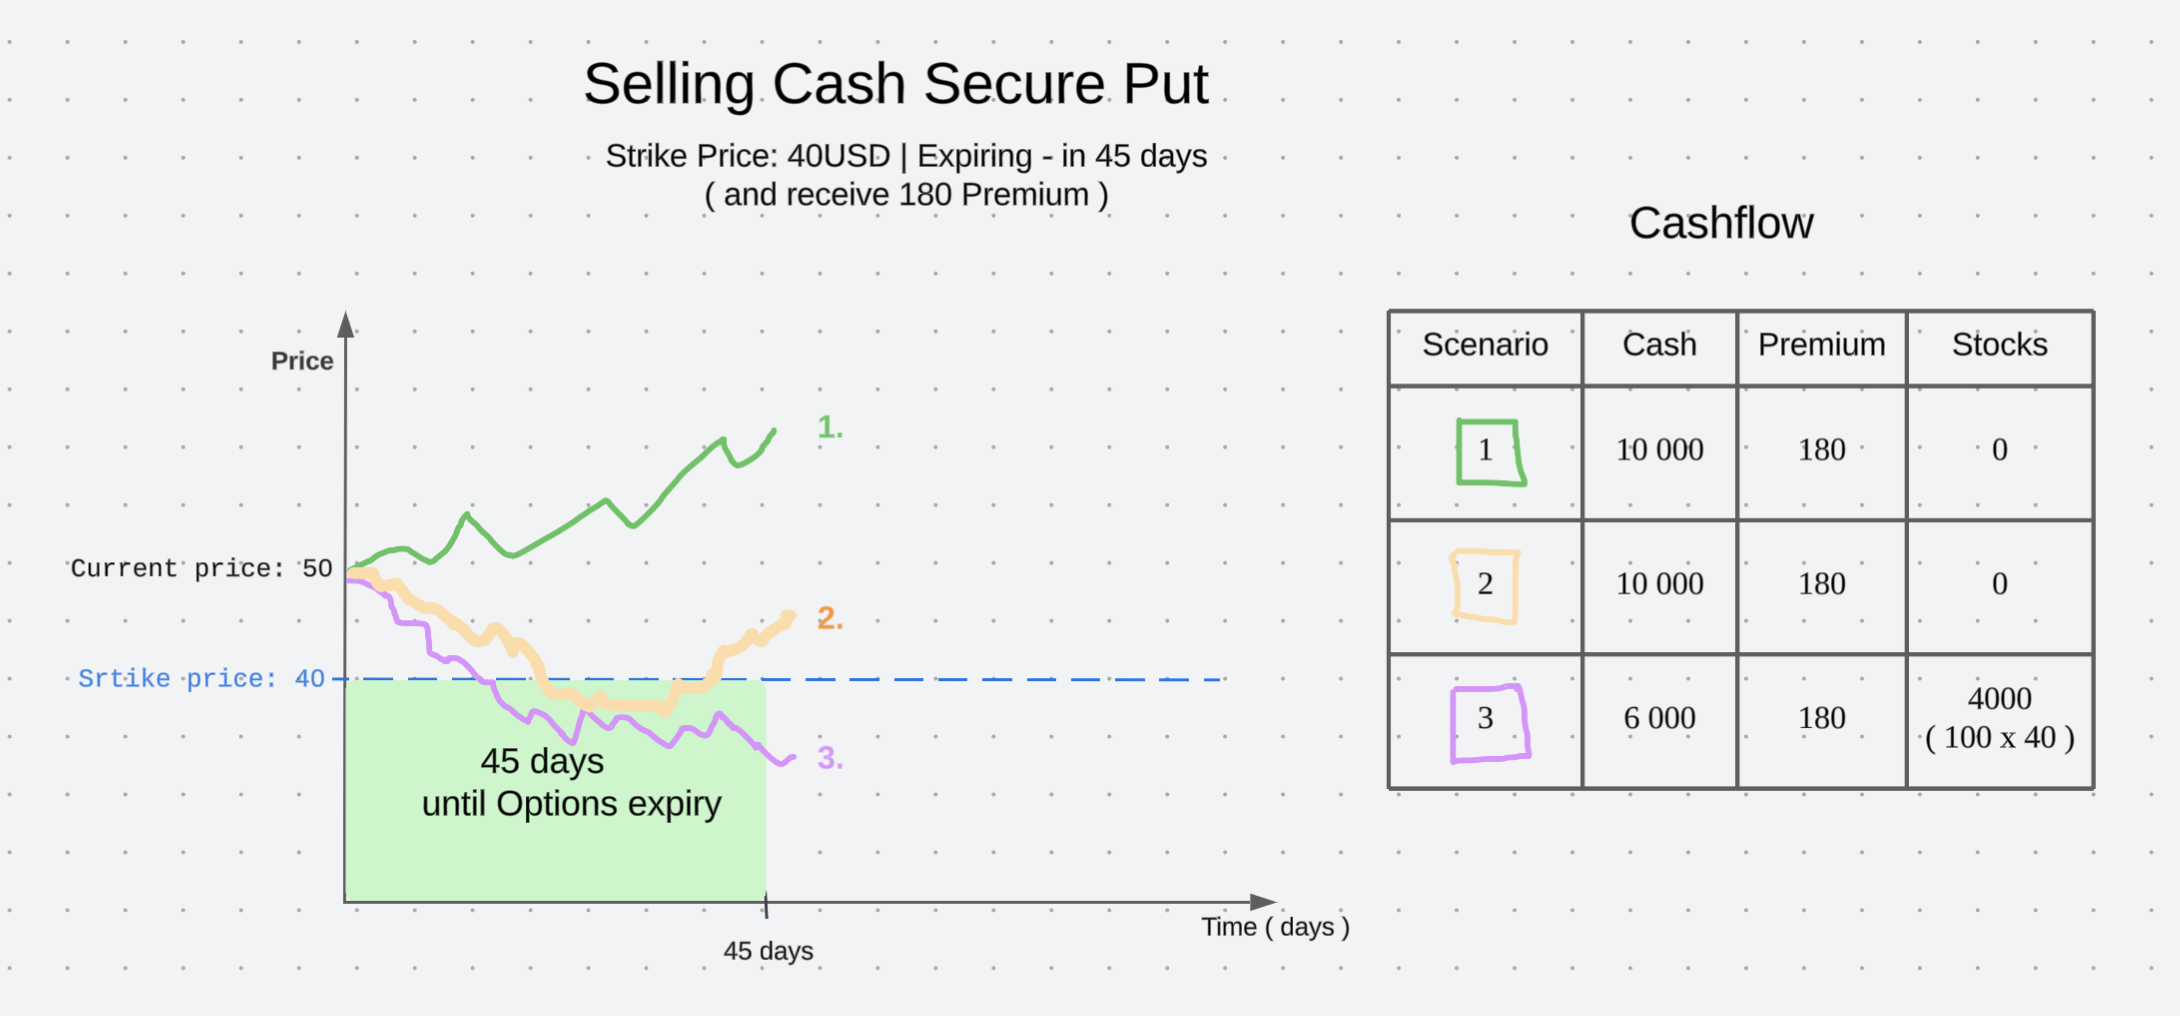Click the "Cashflow" table heading
The width and height of the screenshot is (2180, 1016).
[1720, 223]
